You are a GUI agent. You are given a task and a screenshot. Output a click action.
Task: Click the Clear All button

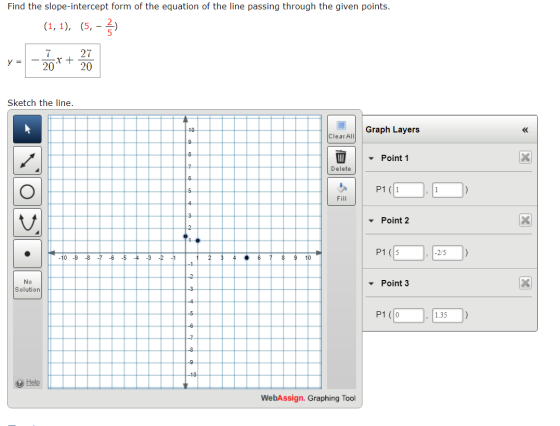pos(341,129)
